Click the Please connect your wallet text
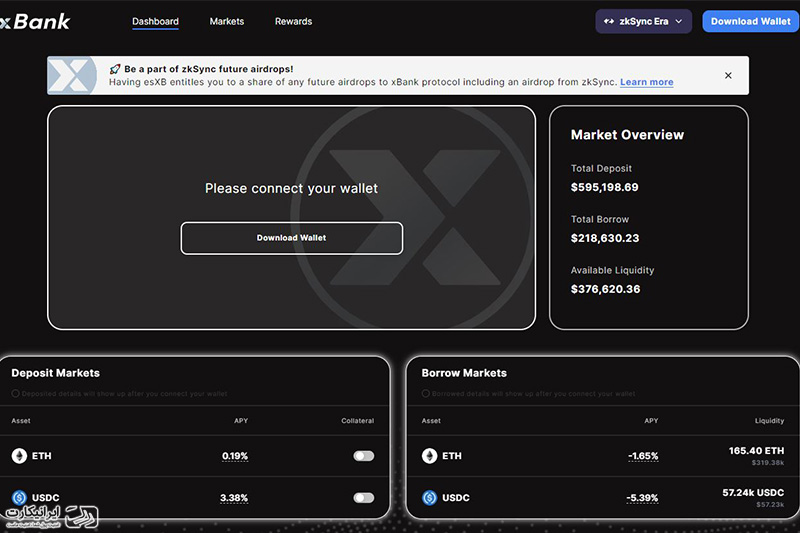 291,188
